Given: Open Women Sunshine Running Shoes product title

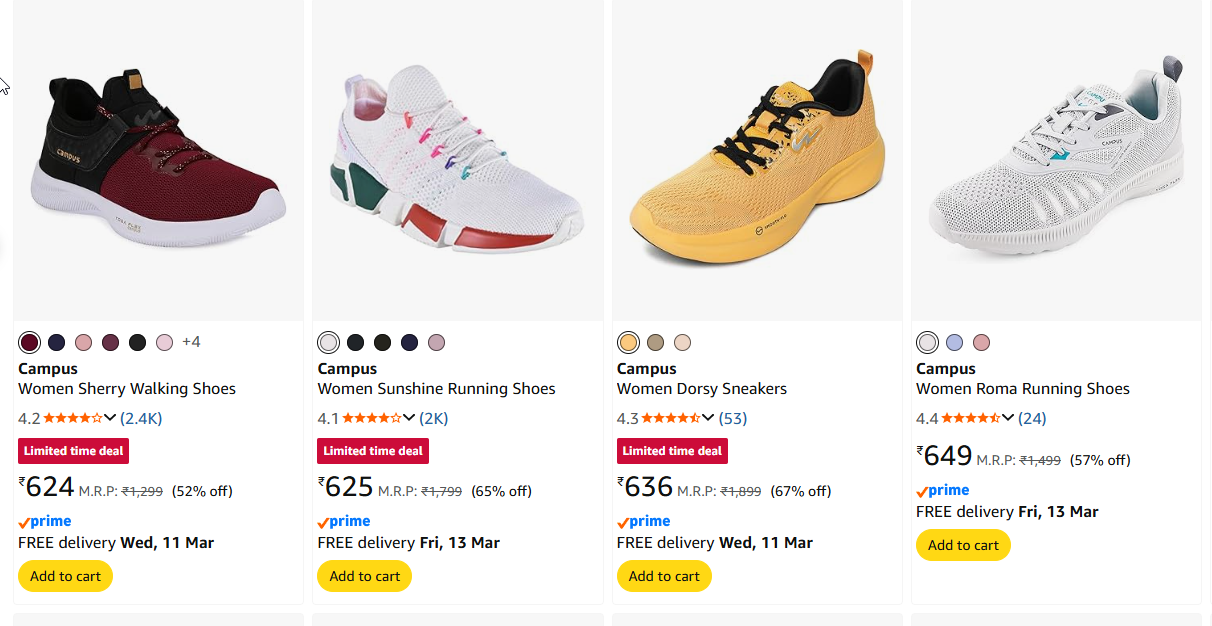Looking at the screenshot, I should coord(436,389).
